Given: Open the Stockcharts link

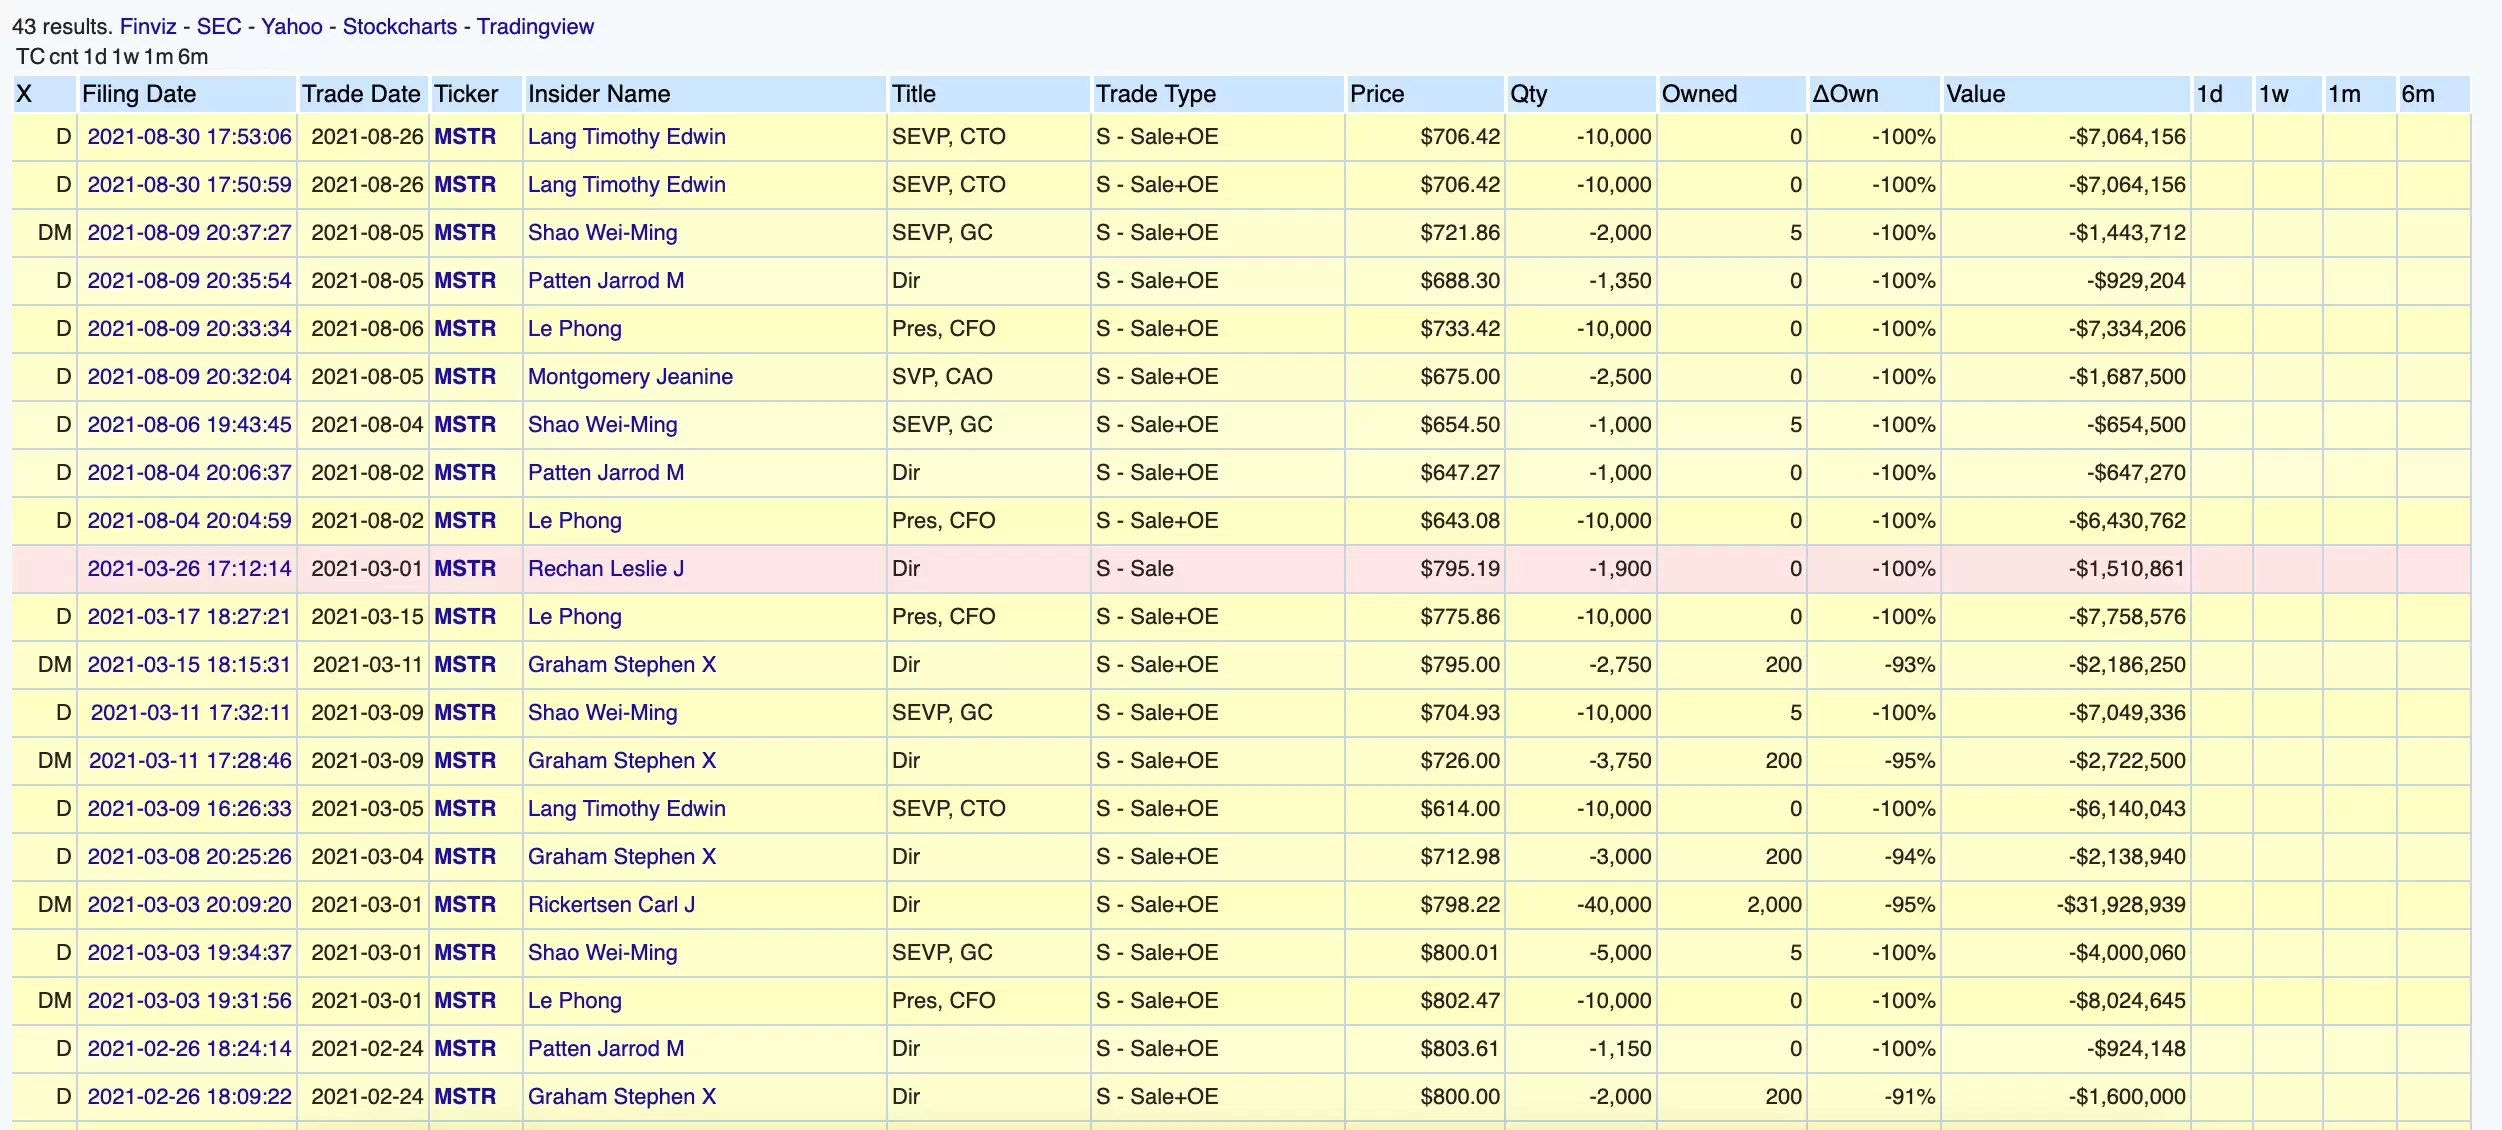Looking at the screenshot, I should click(399, 27).
